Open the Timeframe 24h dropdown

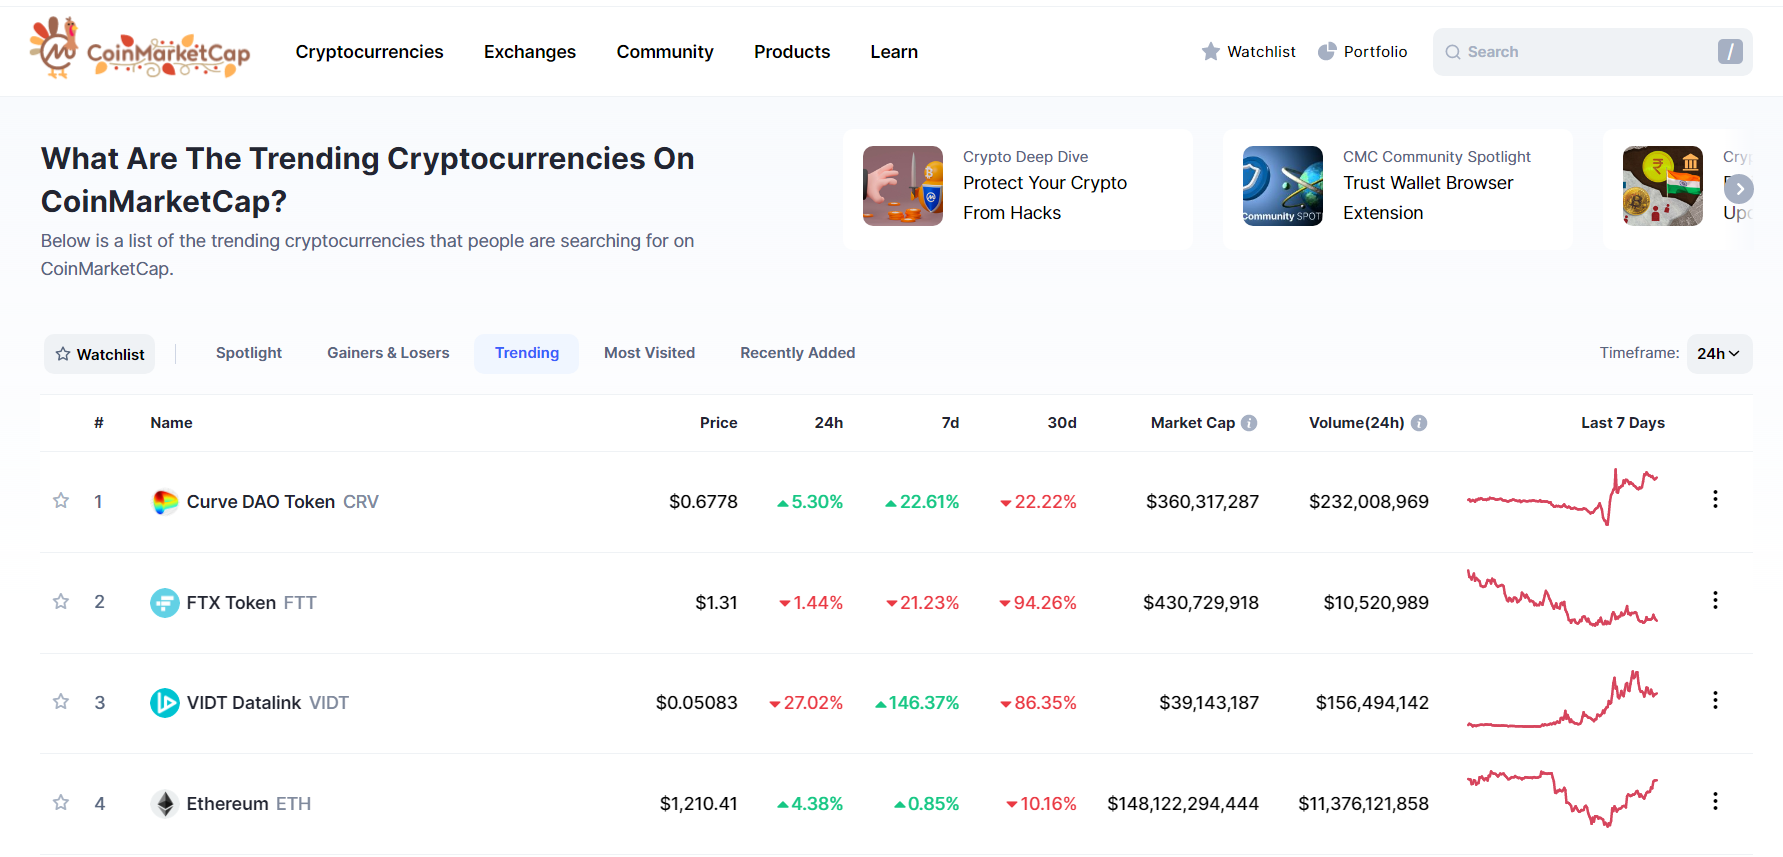(x=1719, y=354)
